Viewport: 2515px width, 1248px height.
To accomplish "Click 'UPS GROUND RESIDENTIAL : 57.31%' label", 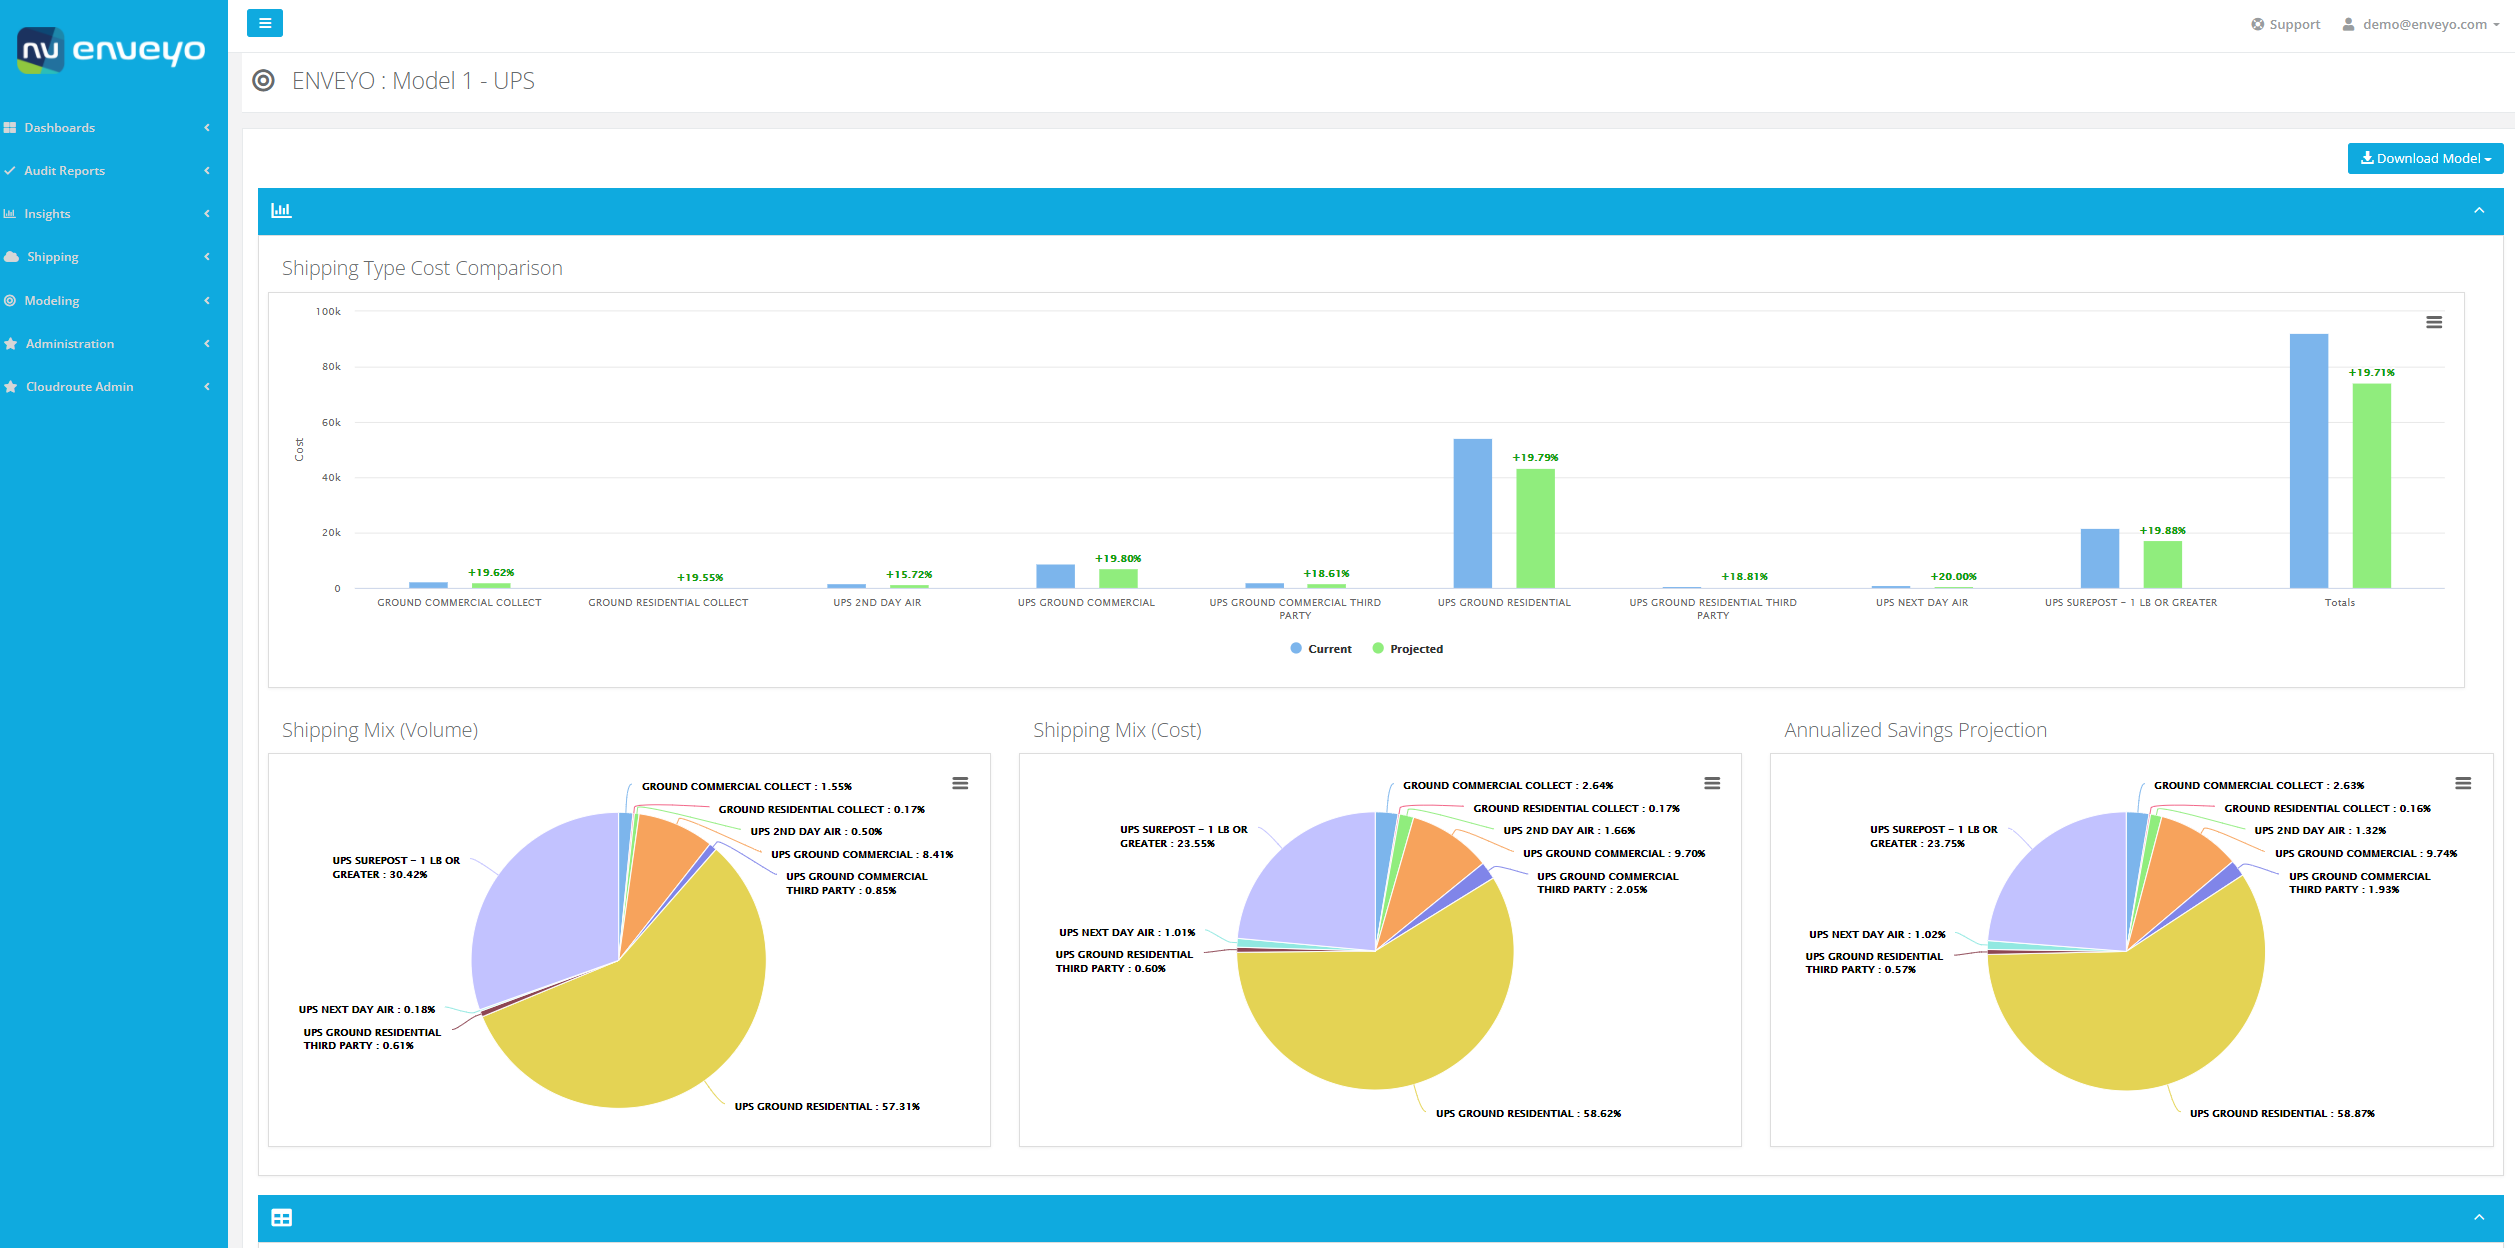I will [827, 1106].
